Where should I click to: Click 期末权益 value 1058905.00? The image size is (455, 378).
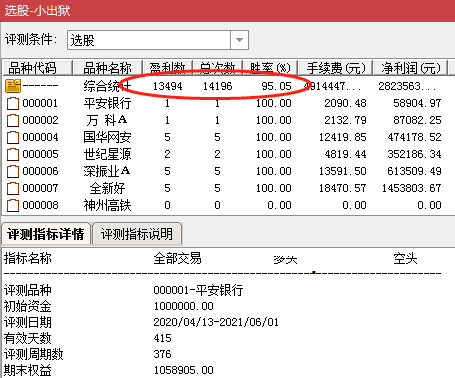[x=184, y=370]
